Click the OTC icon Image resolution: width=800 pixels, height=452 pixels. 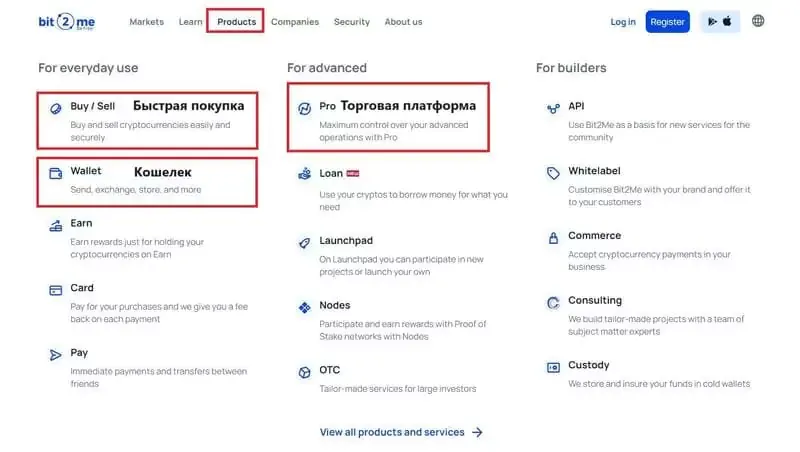point(305,372)
